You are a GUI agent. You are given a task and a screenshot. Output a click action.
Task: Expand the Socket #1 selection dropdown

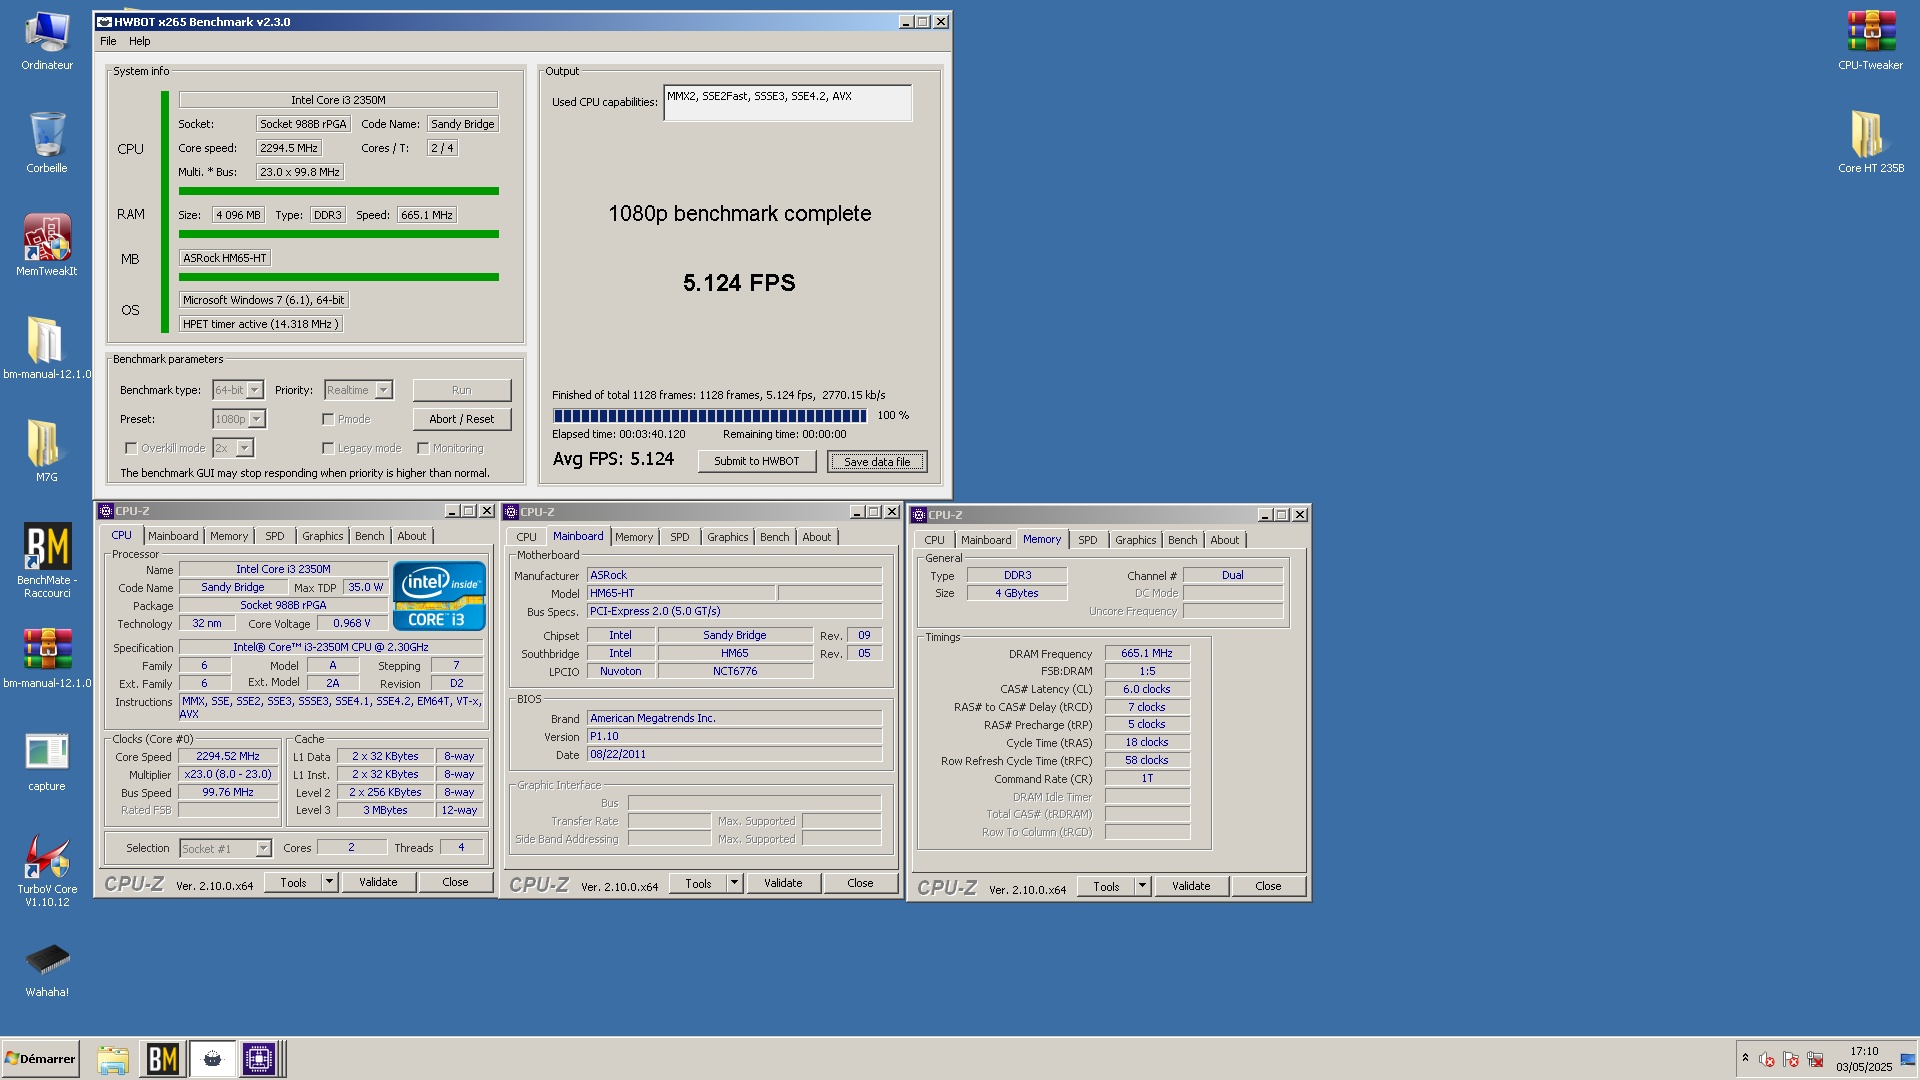coord(263,848)
